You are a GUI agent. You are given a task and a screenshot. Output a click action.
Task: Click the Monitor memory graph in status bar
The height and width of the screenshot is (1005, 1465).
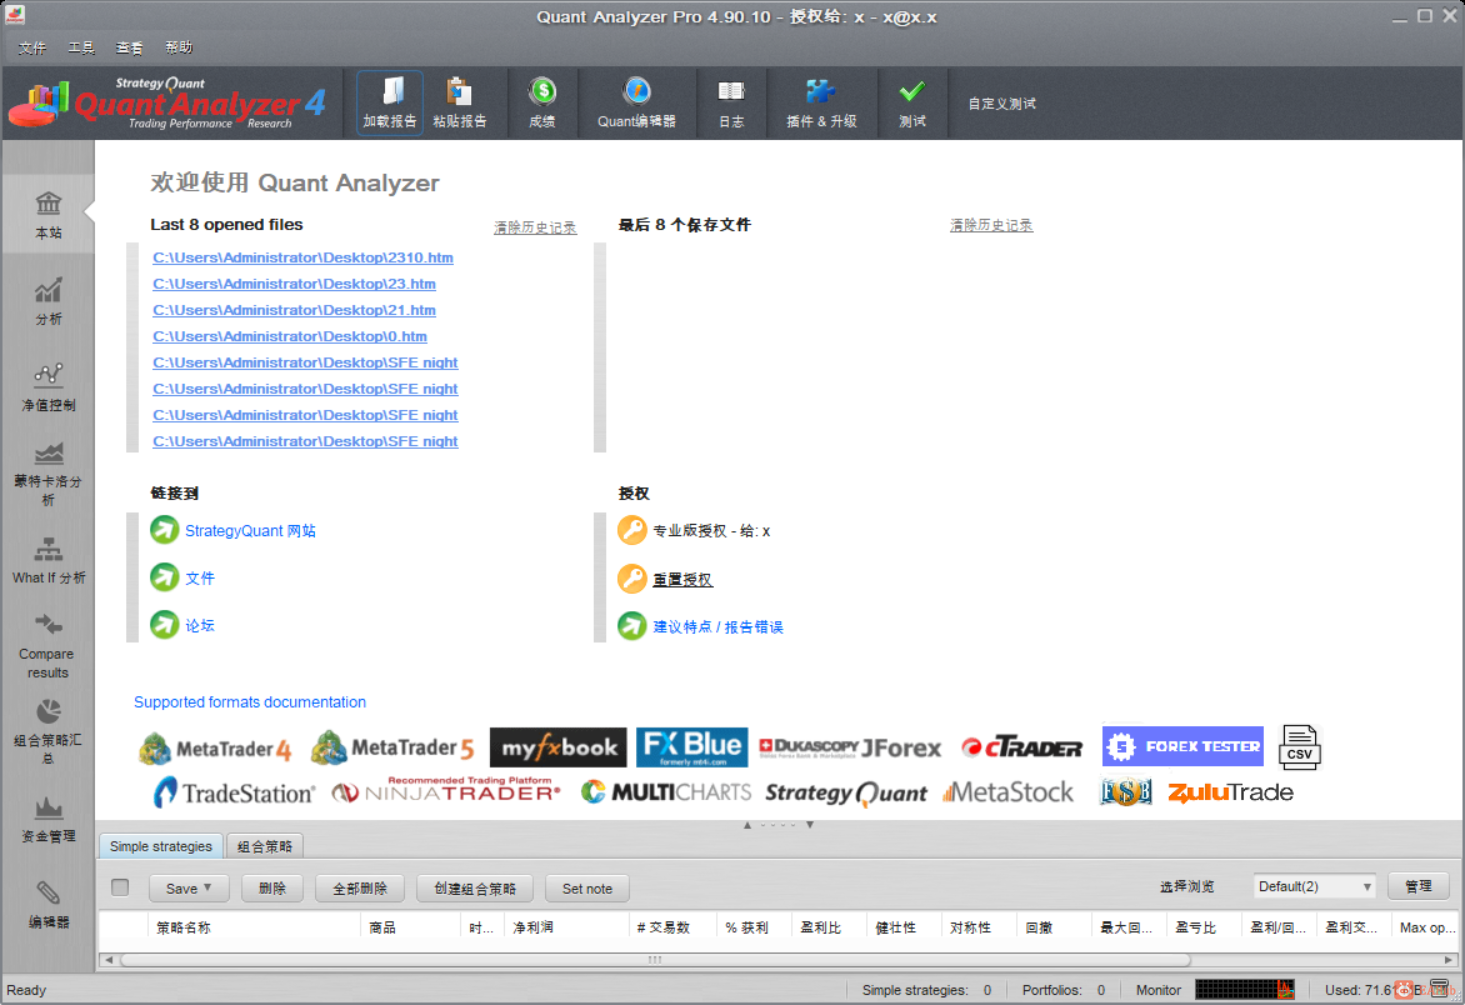pos(1244,989)
